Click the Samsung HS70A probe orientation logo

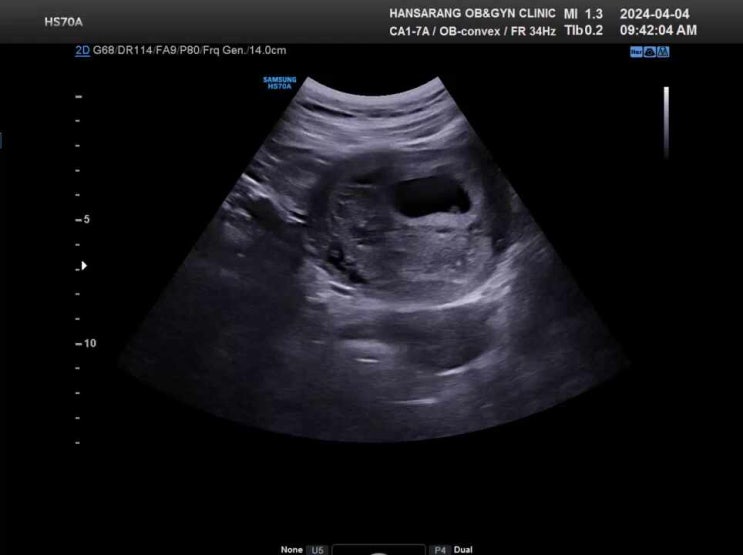click(279, 83)
